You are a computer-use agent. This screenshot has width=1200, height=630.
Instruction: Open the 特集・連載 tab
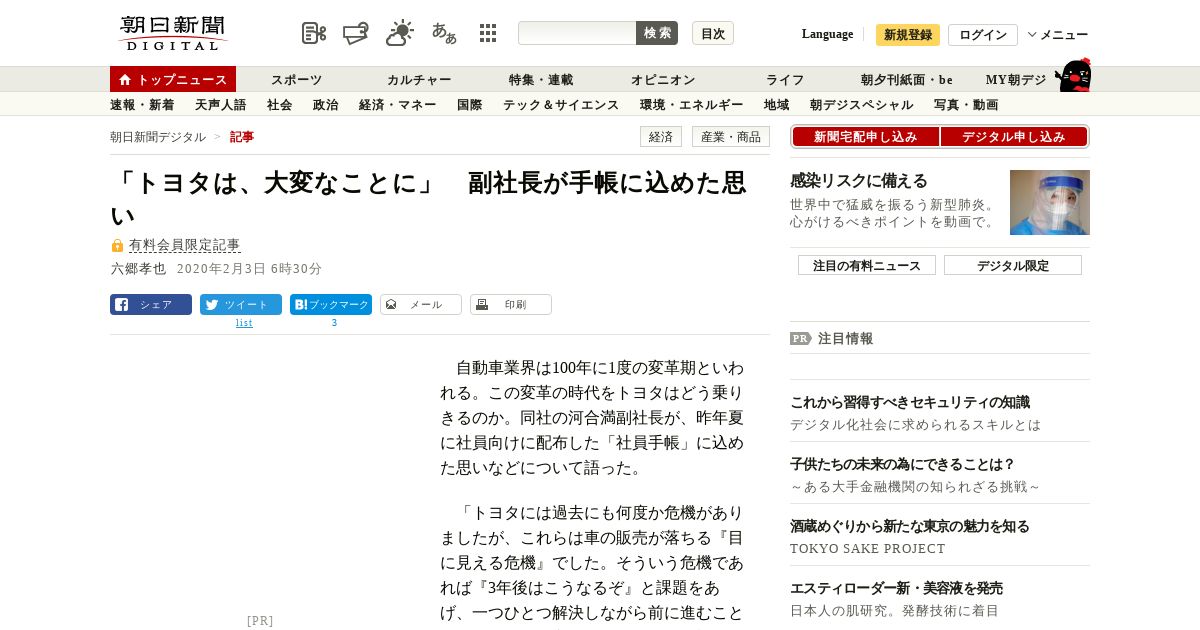click(x=541, y=80)
